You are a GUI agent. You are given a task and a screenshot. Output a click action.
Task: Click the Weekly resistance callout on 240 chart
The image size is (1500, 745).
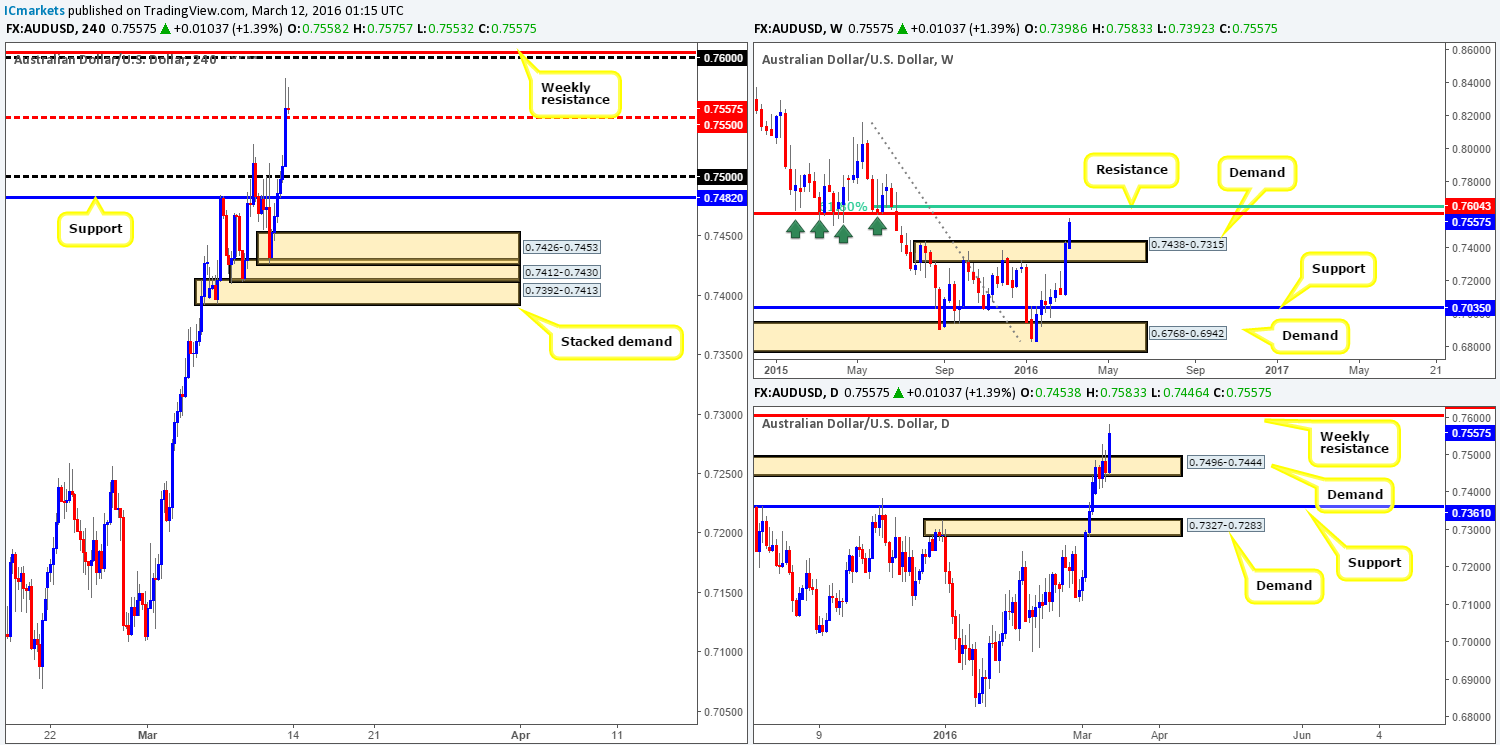[x=575, y=93]
